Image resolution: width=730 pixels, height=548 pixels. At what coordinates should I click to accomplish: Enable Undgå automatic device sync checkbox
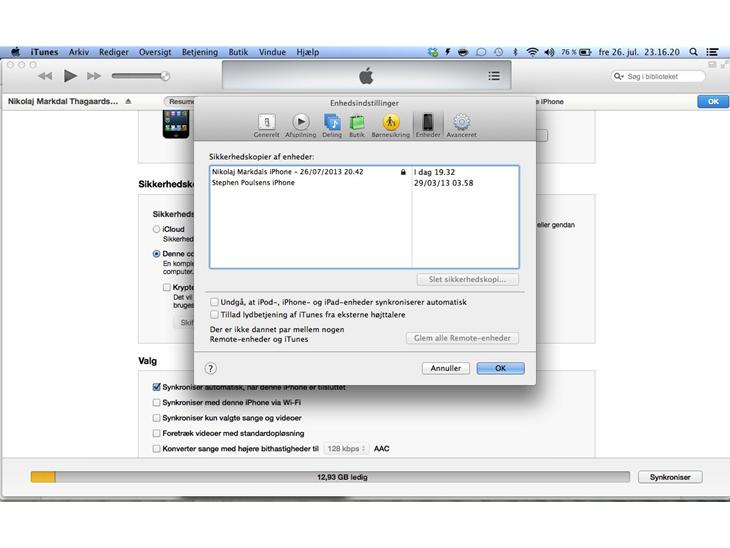pyautogui.click(x=214, y=302)
